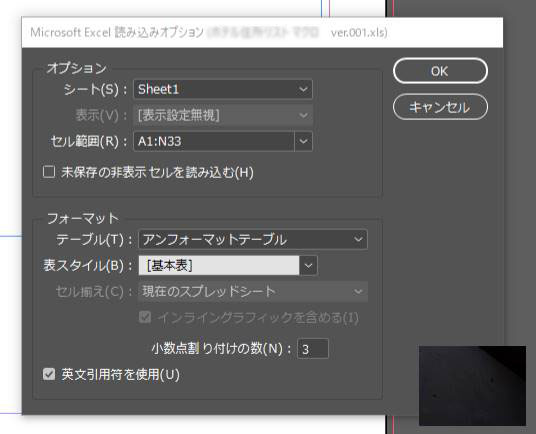This screenshot has width=536, height=434.
Task: Expand the セル範囲(R) dropdown arrow
Action: pos(303,141)
